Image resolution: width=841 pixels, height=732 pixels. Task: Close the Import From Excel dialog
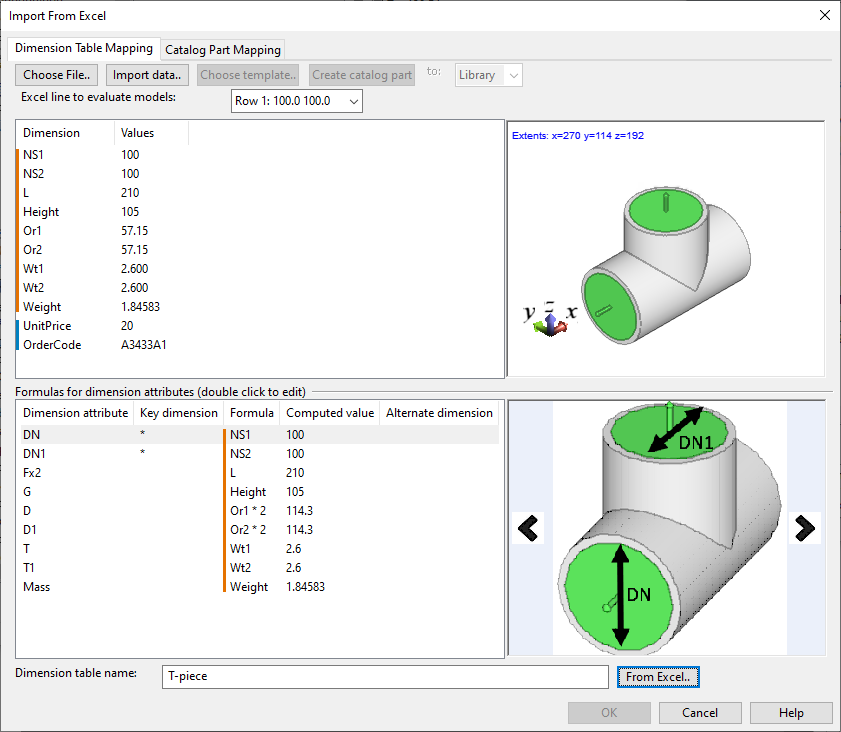click(823, 15)
